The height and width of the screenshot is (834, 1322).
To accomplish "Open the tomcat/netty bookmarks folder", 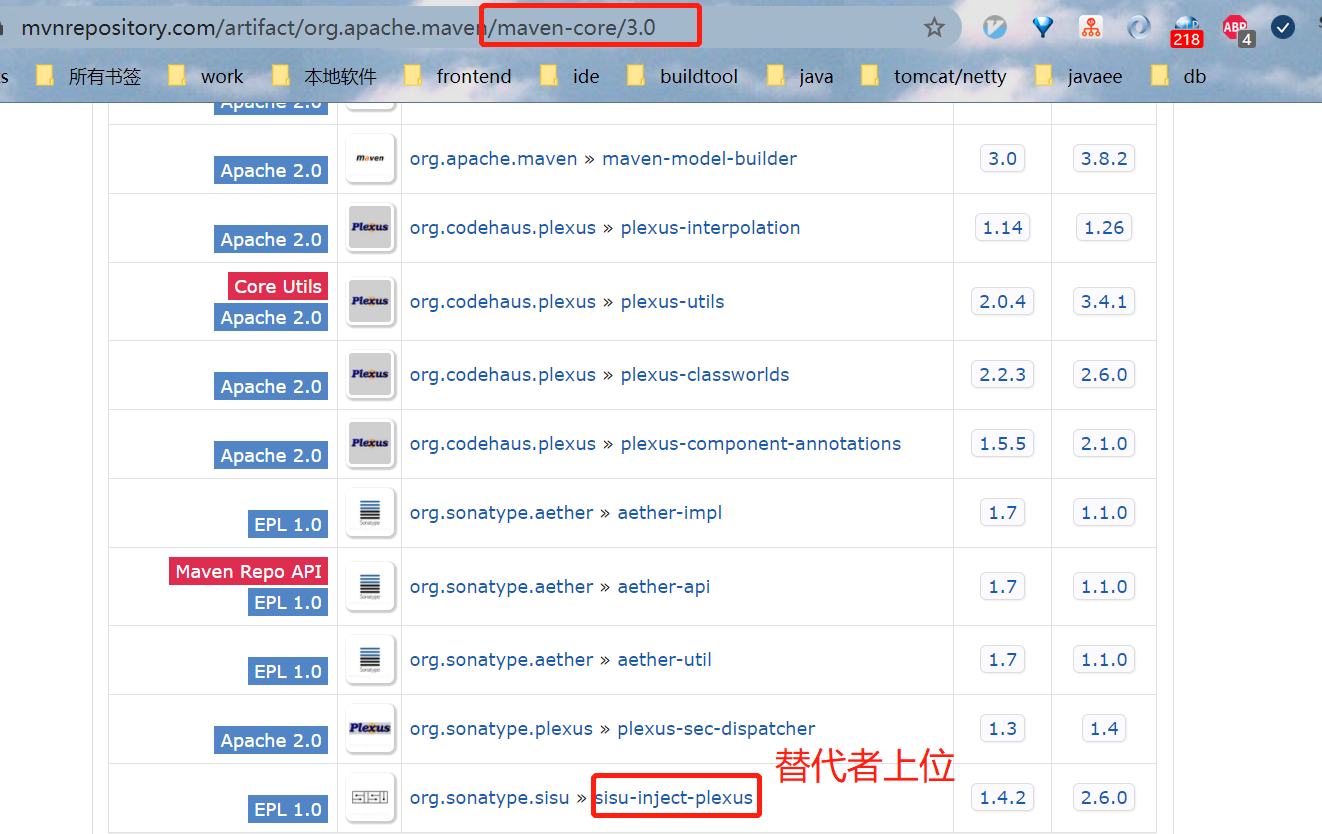I will (x=934, y=76).
